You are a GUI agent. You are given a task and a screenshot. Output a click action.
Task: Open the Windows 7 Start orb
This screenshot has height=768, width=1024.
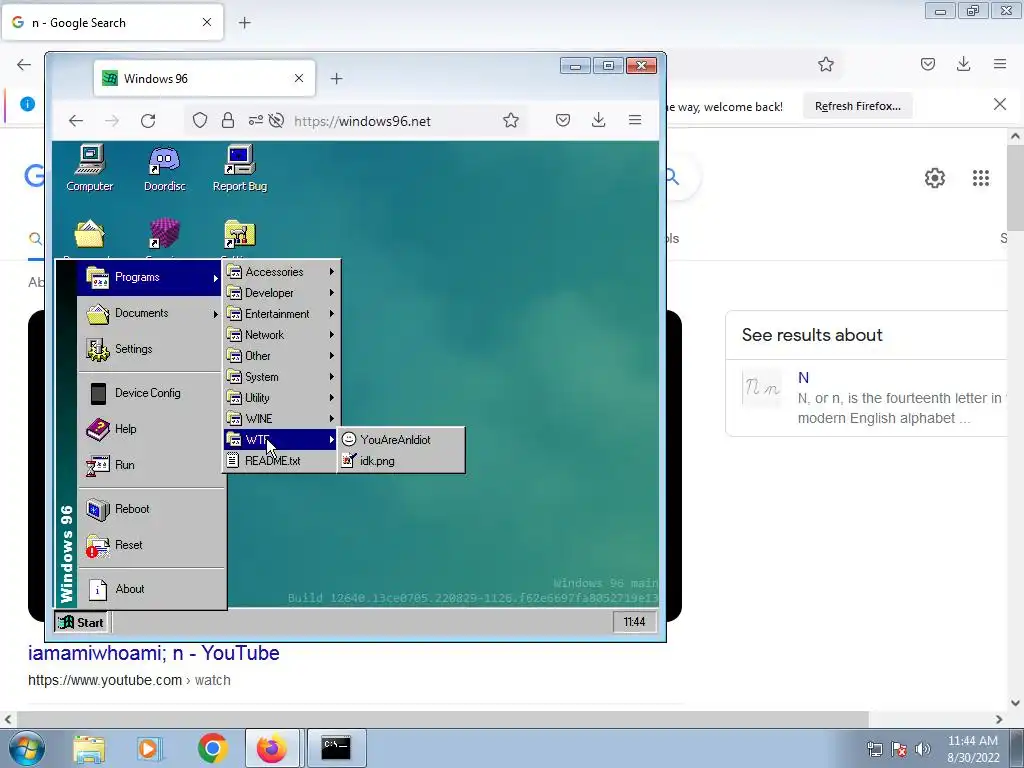coord(25,748)
